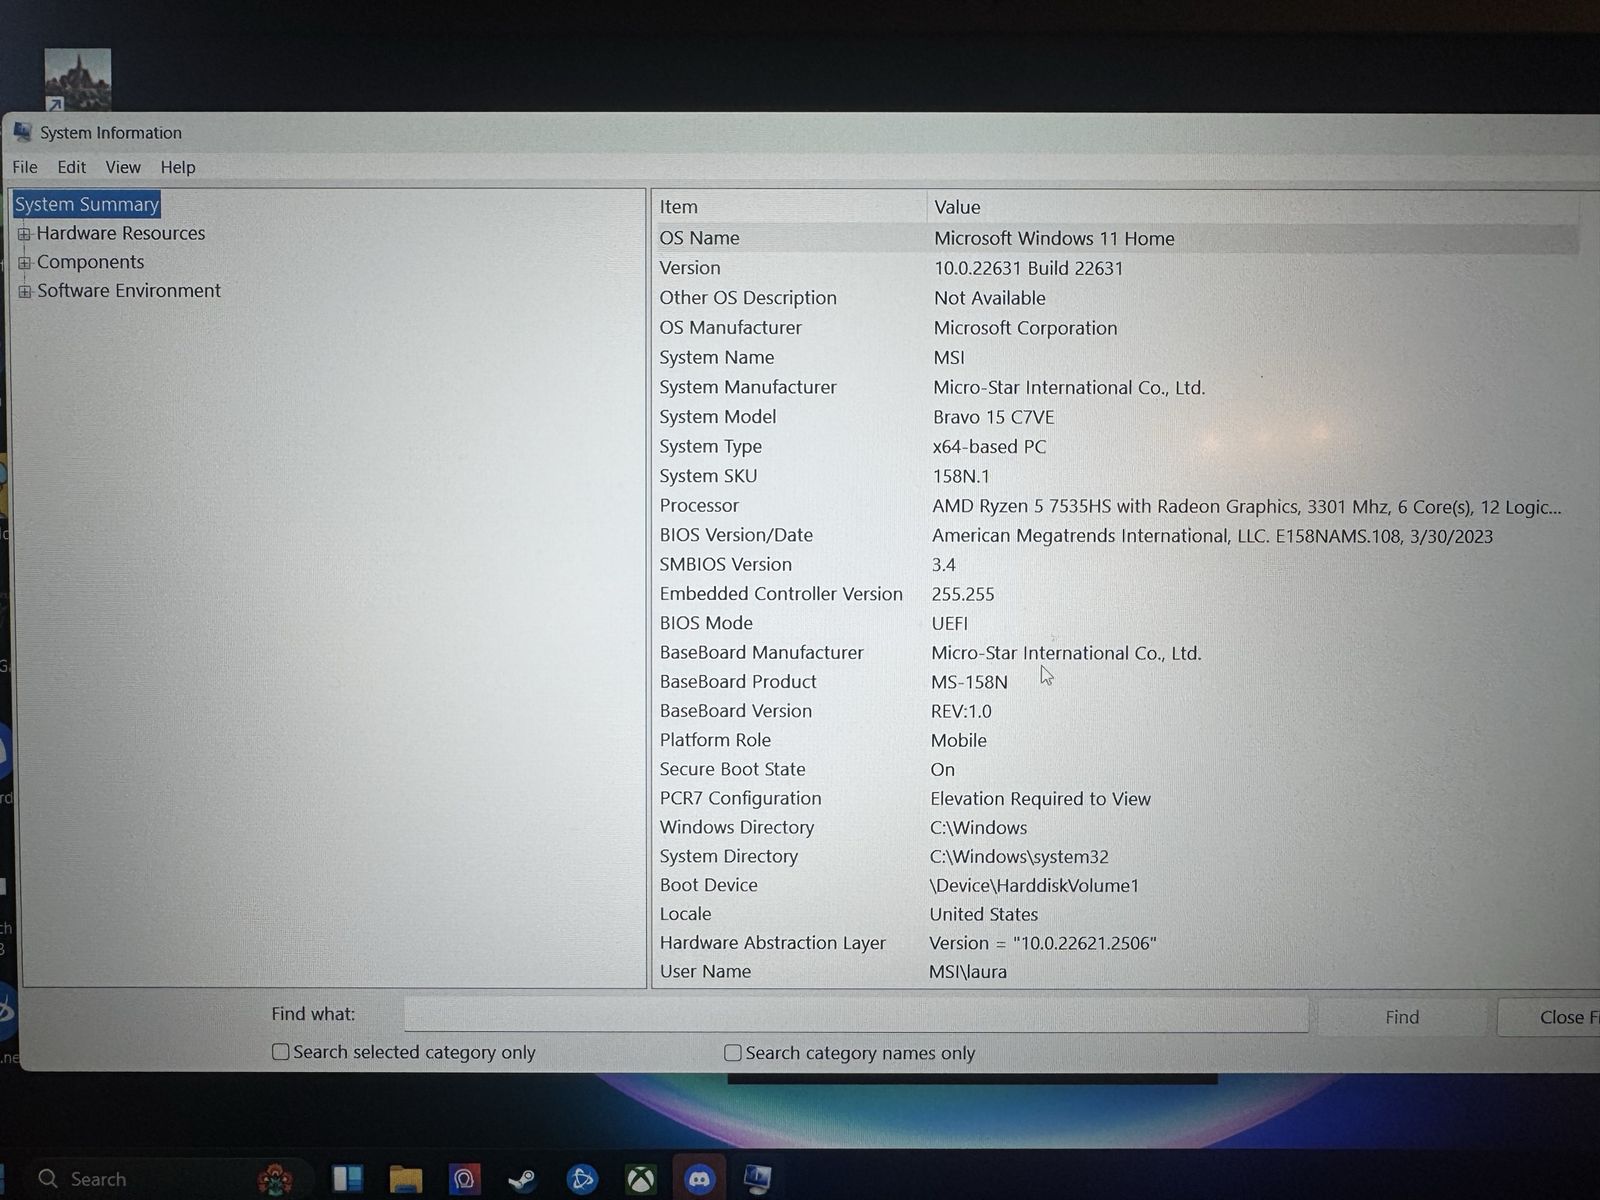Open the Help menu

pos(178,167)
